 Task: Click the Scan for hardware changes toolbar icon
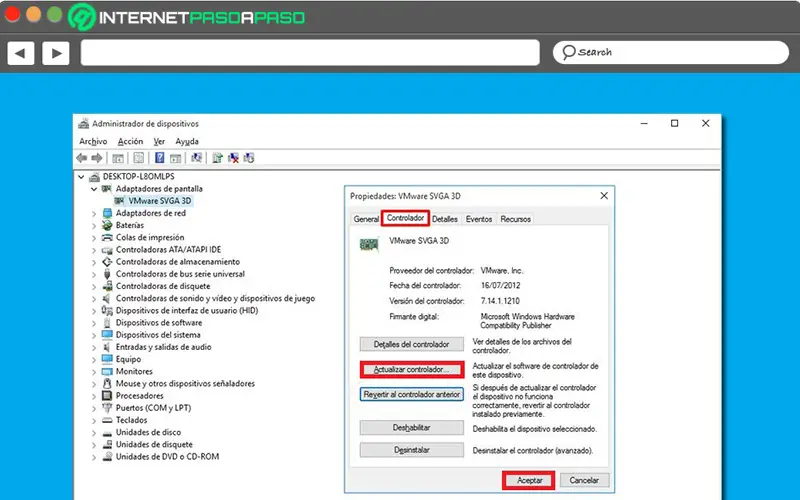tap(196, 158)
